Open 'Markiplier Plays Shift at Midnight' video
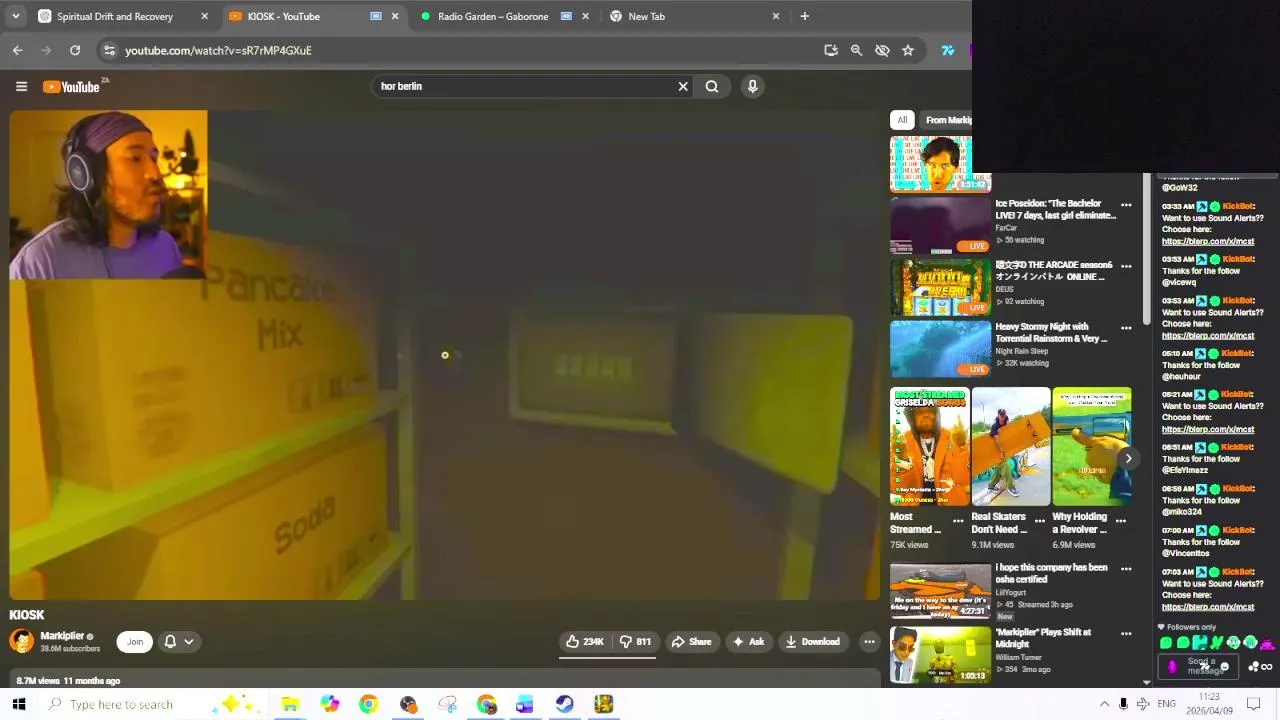 [x=1043, y=638]
